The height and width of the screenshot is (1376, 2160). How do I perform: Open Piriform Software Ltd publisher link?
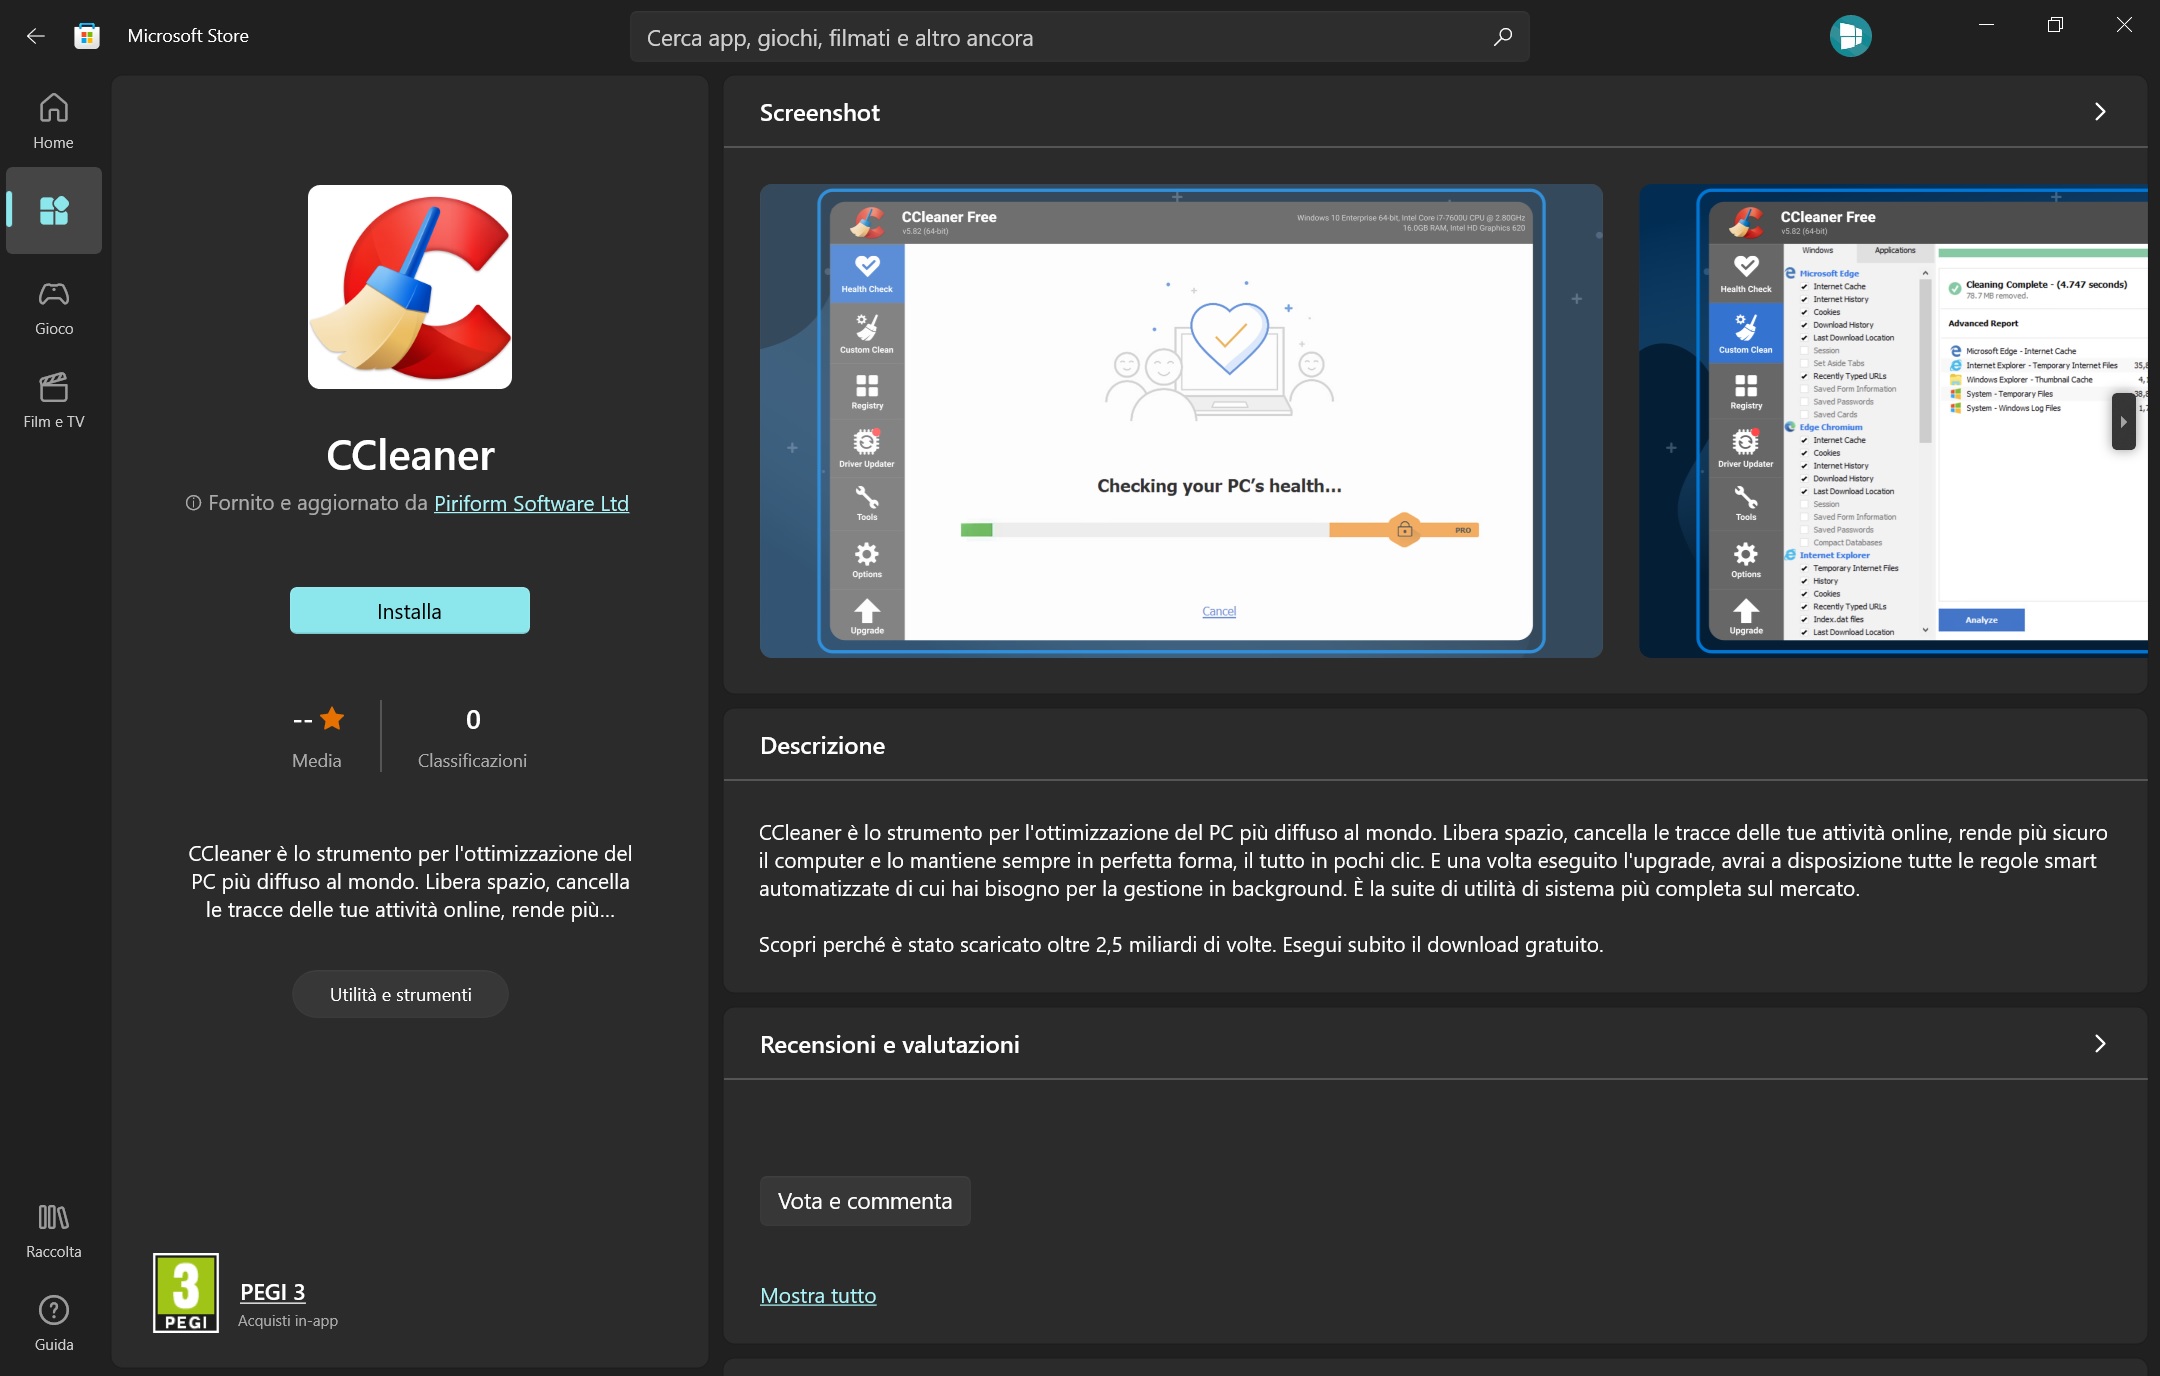[531, 503]
